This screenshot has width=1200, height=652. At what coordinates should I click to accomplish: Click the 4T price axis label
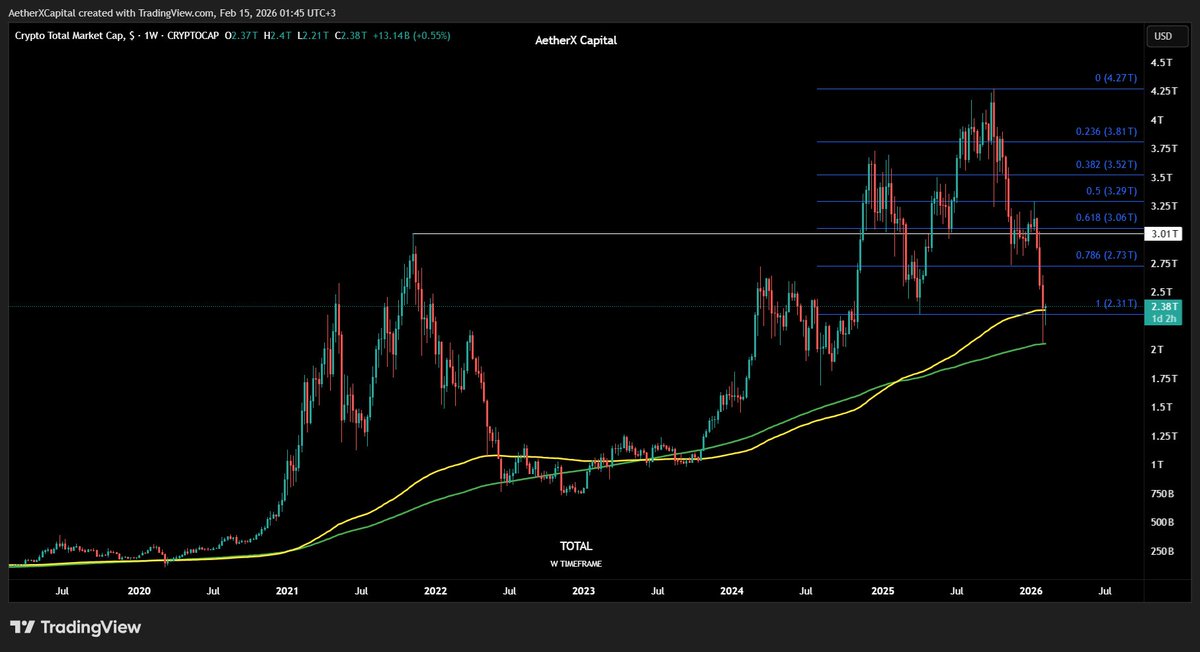point(1157,120)
